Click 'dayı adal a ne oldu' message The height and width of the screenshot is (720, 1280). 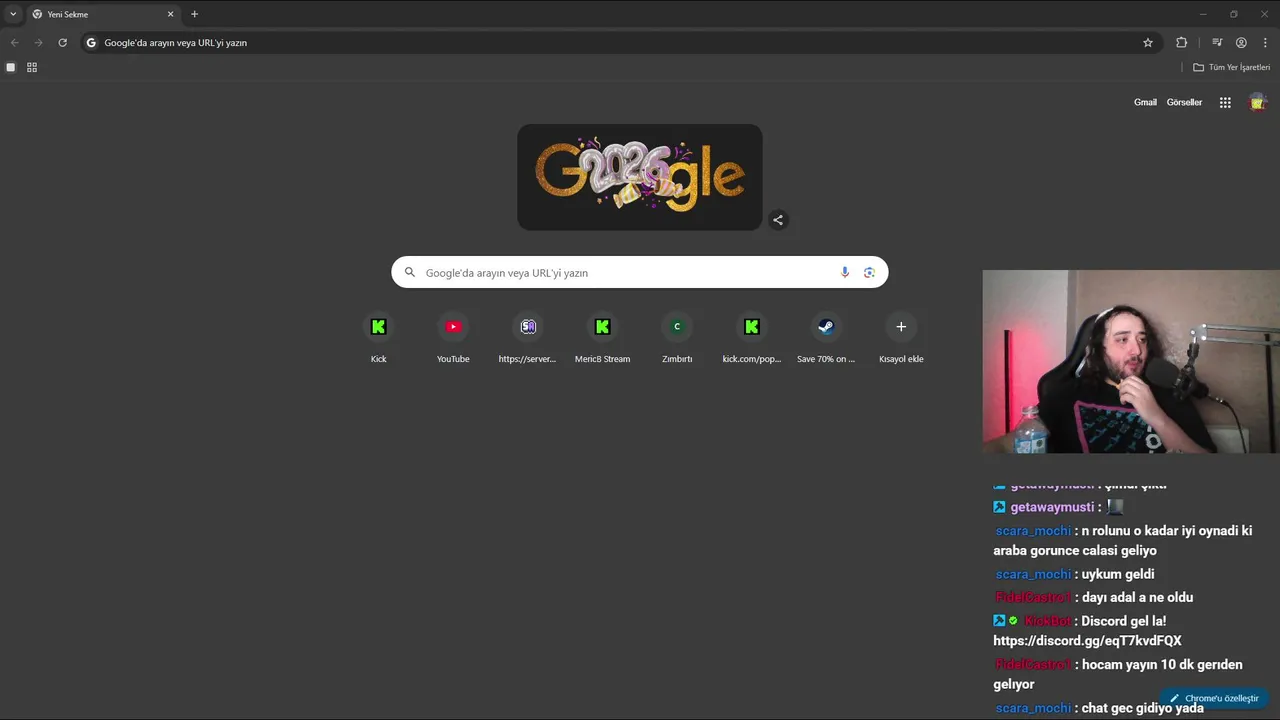(1137, 597)
